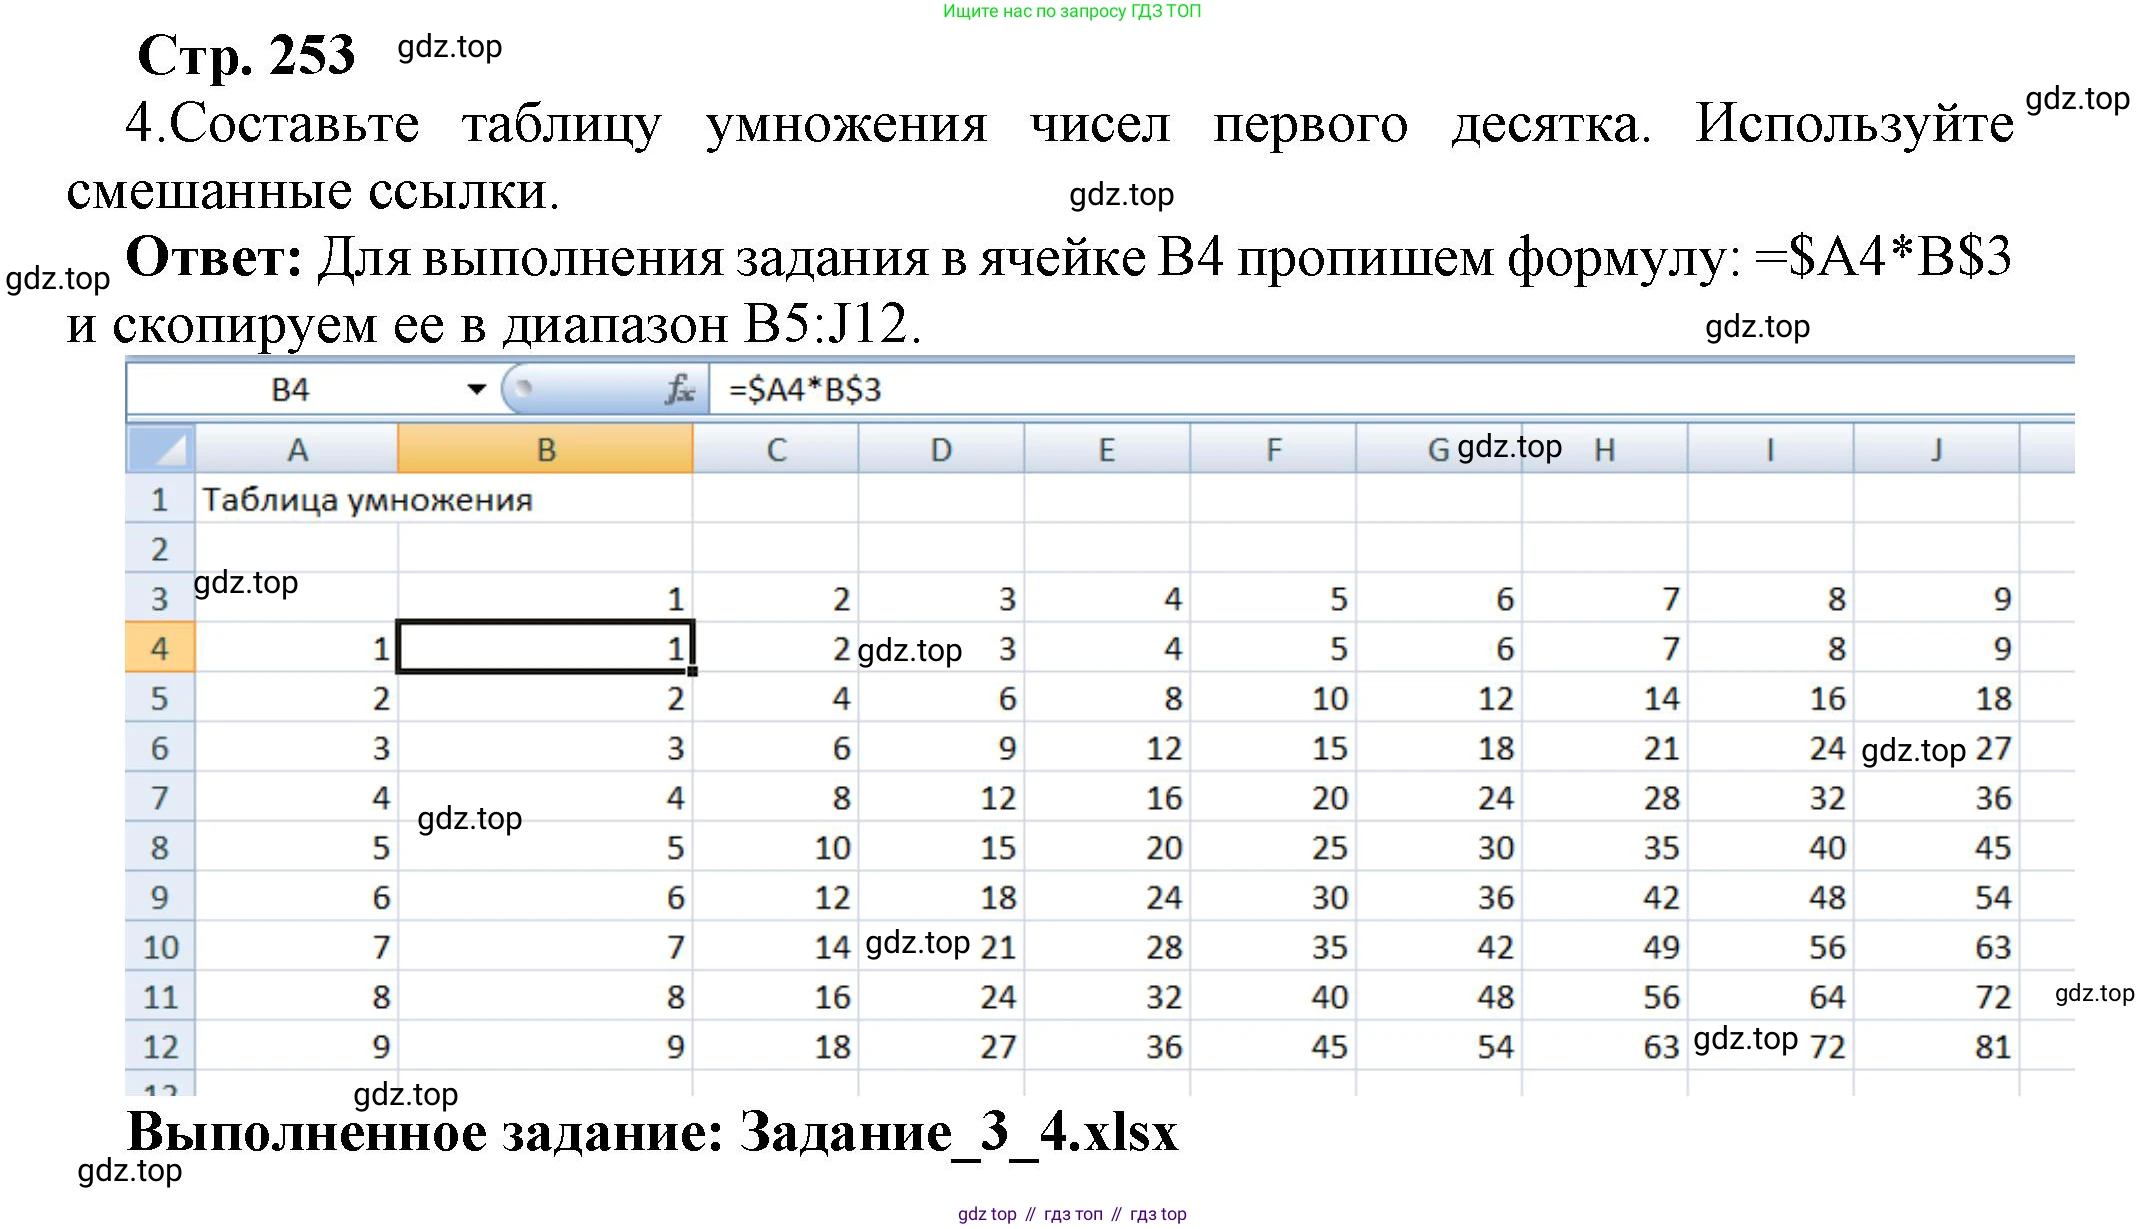Select column B header
This screenshot has height=1229, width=2146.
(545, 449)
